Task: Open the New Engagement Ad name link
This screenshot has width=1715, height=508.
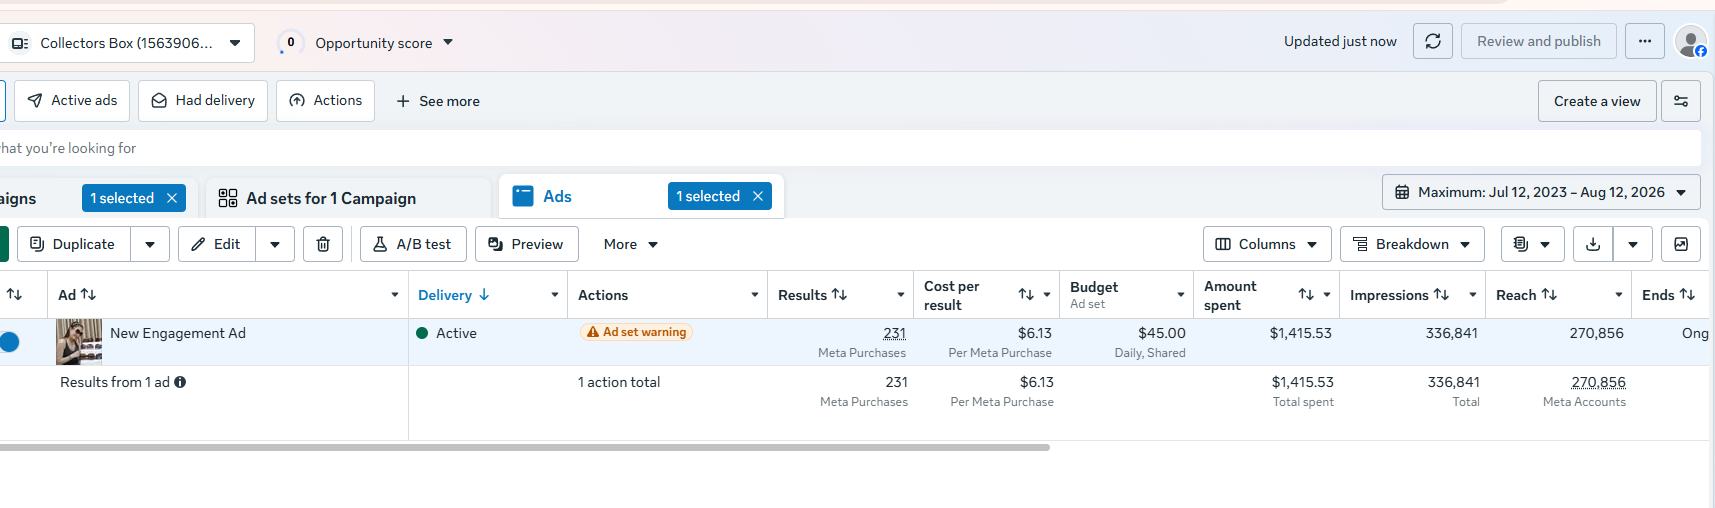Action: [178, 333]
